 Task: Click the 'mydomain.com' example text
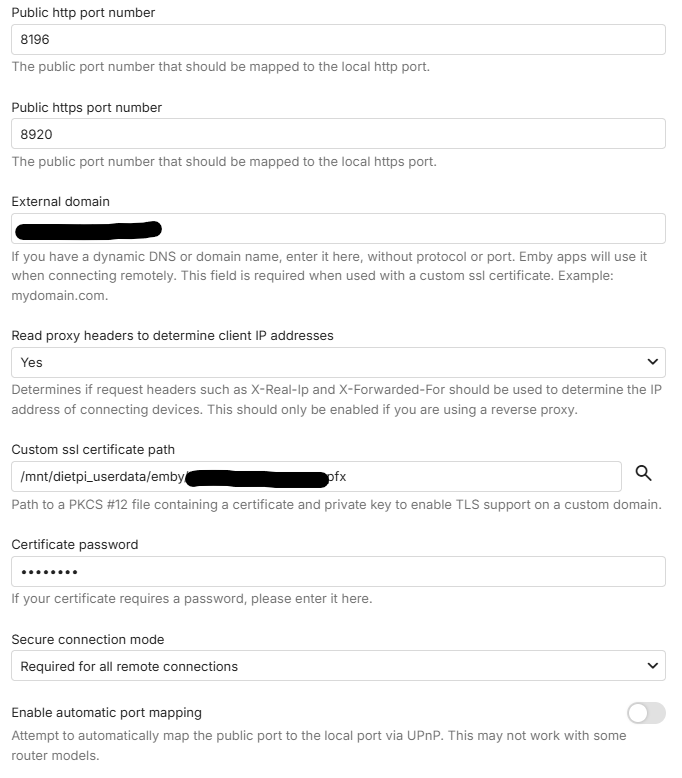click(x=58, y=296)
